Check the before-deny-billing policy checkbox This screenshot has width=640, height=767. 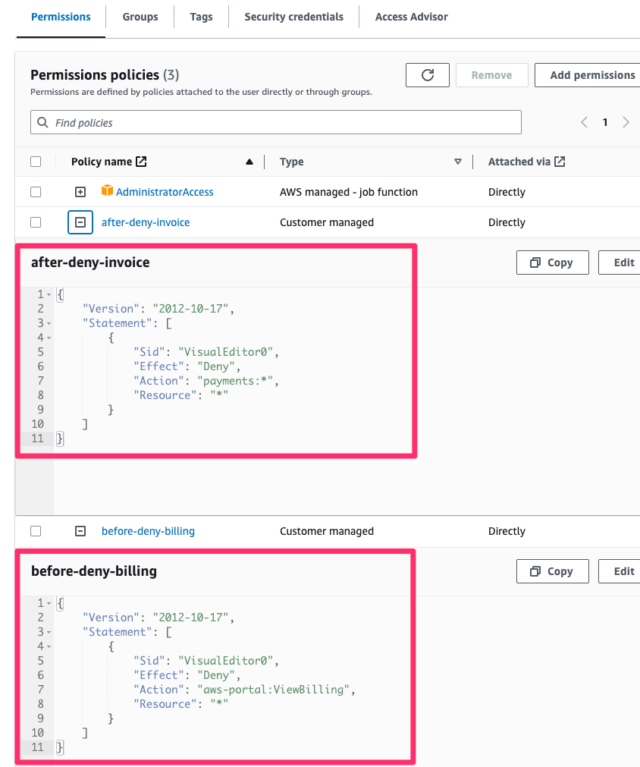(36, 531)
